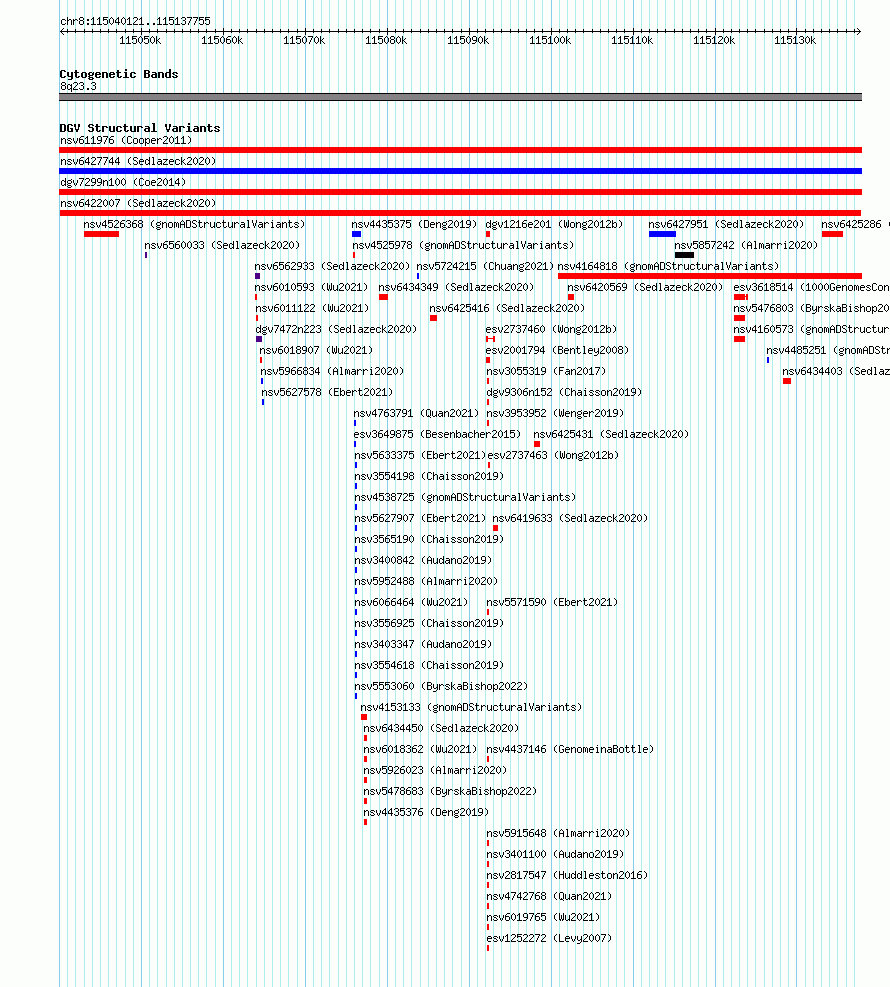Select nsv3554198 (Chaisson2019) variant

[x=429, y=477]
